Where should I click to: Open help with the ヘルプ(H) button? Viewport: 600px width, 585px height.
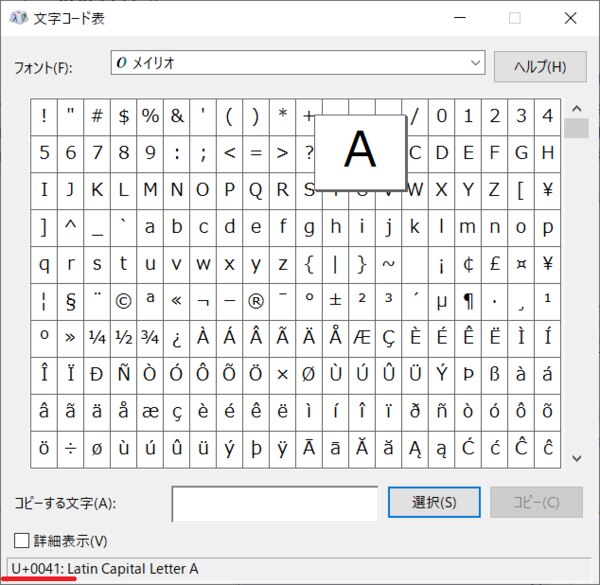pyautogui.click(x=539, y=66)
